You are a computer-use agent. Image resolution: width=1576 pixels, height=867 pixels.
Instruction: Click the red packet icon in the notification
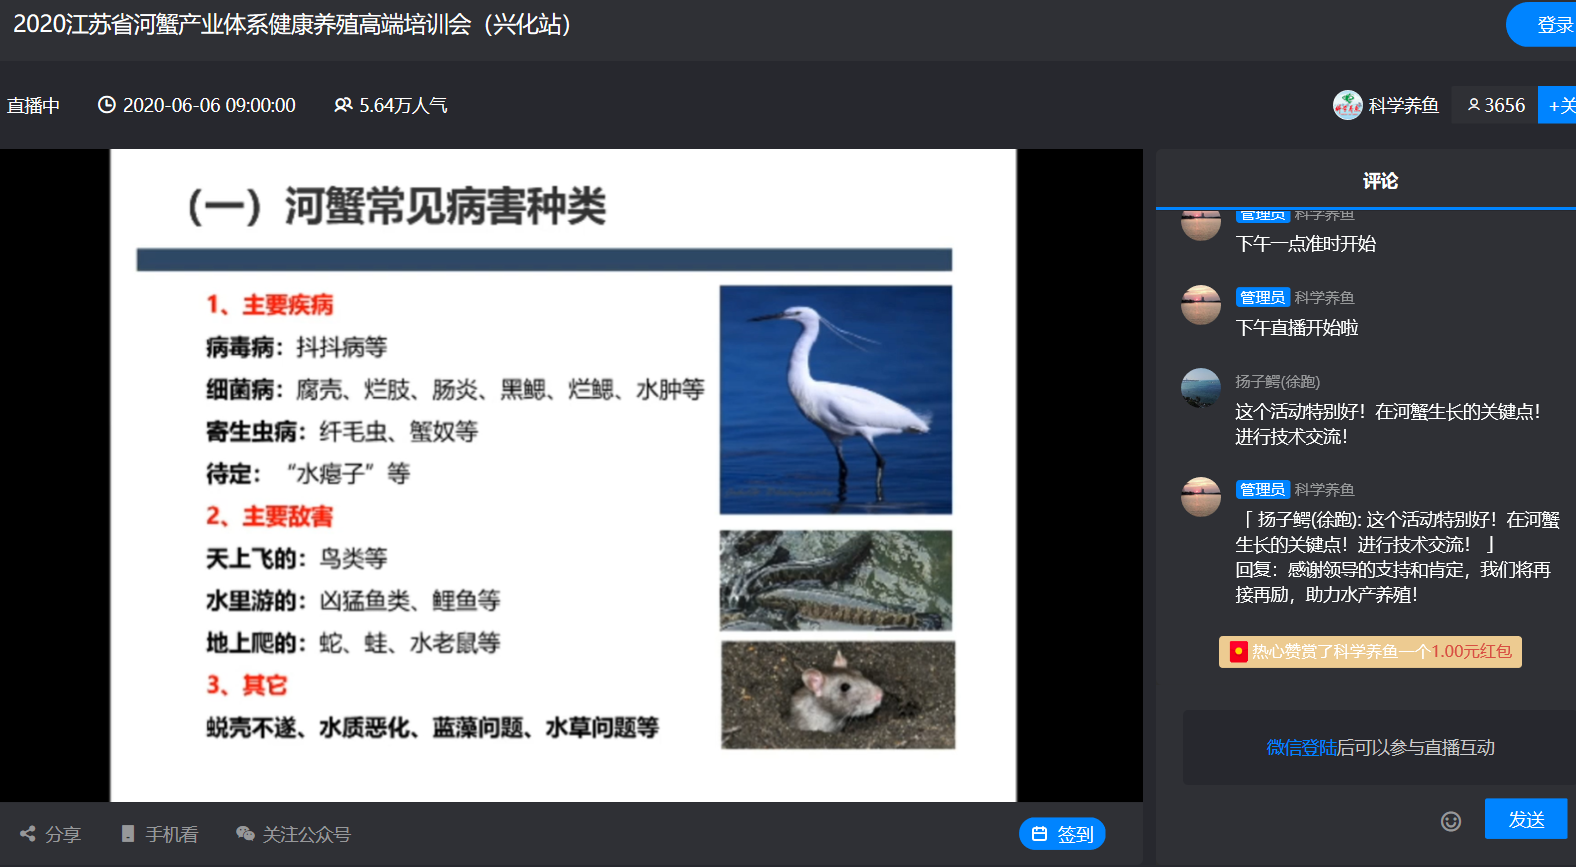pyautogui.click(x=1238, y=652)
